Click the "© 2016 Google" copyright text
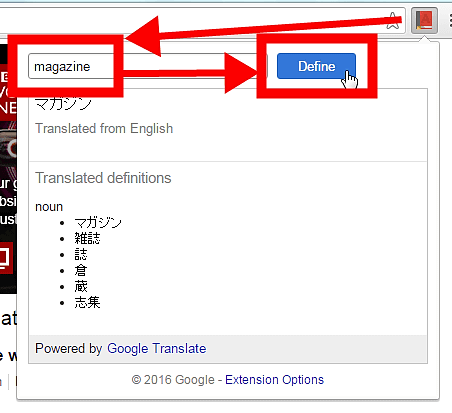The width and height of the screenshot is (452, 413). click(173, 380)
